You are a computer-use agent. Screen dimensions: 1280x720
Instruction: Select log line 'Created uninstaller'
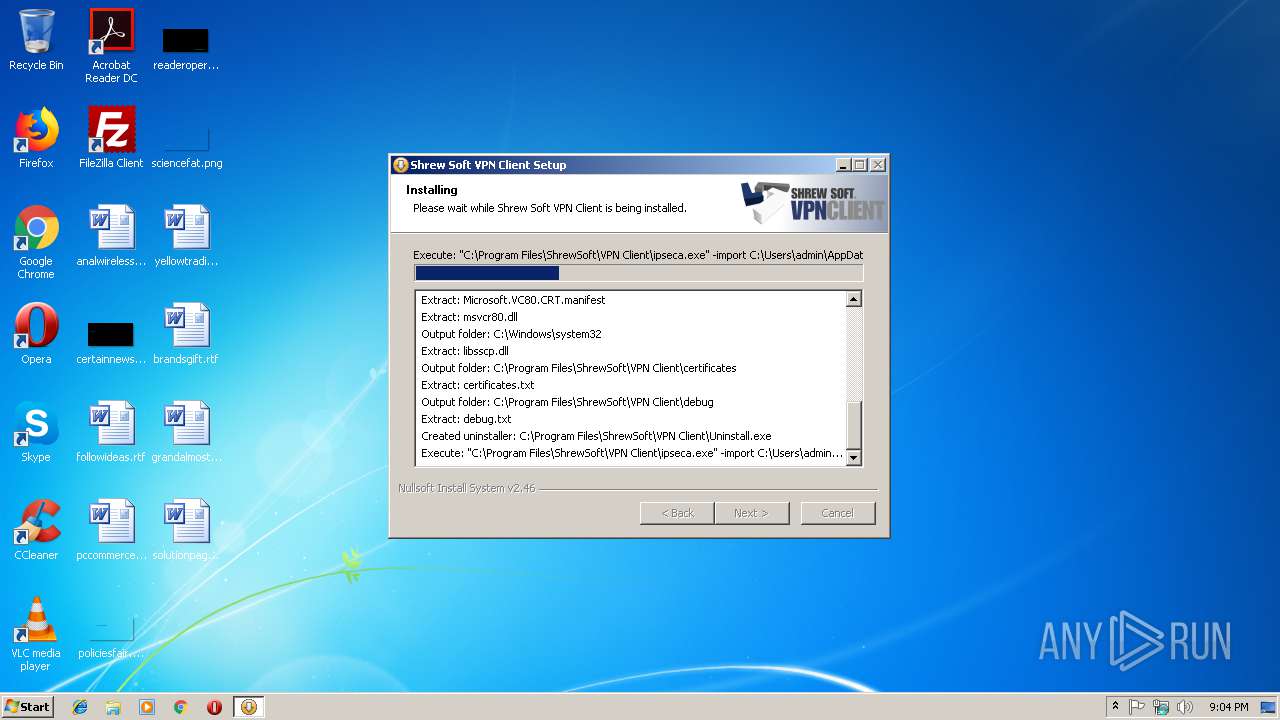pos(596,436)
